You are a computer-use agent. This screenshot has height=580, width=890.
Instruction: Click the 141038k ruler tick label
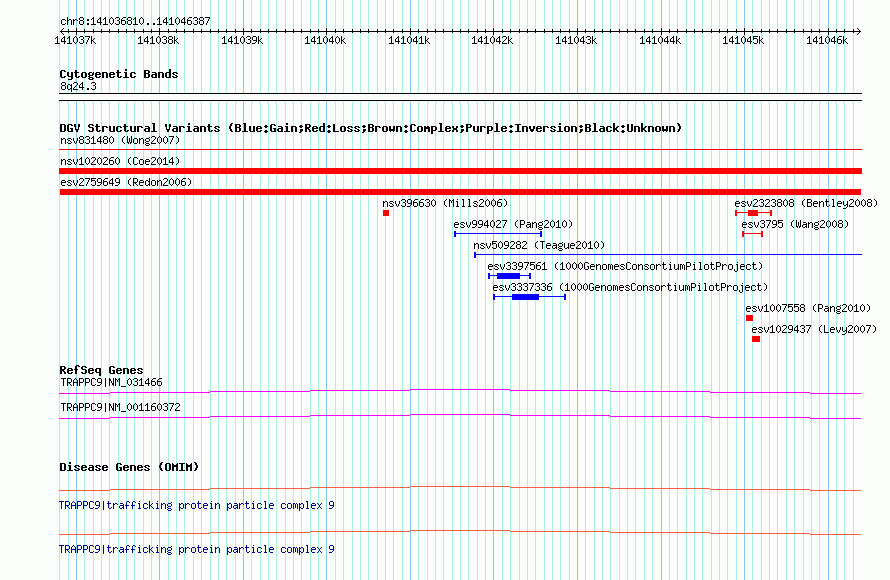point(158,40)
